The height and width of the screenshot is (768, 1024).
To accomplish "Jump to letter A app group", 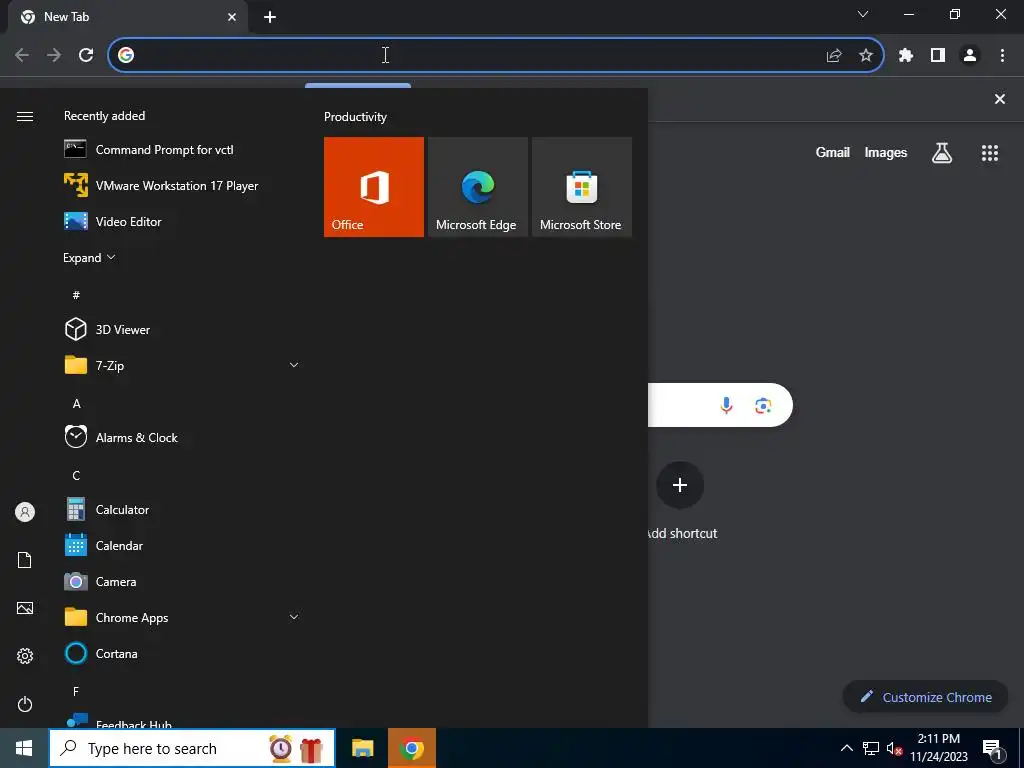I will click(76, 404).
